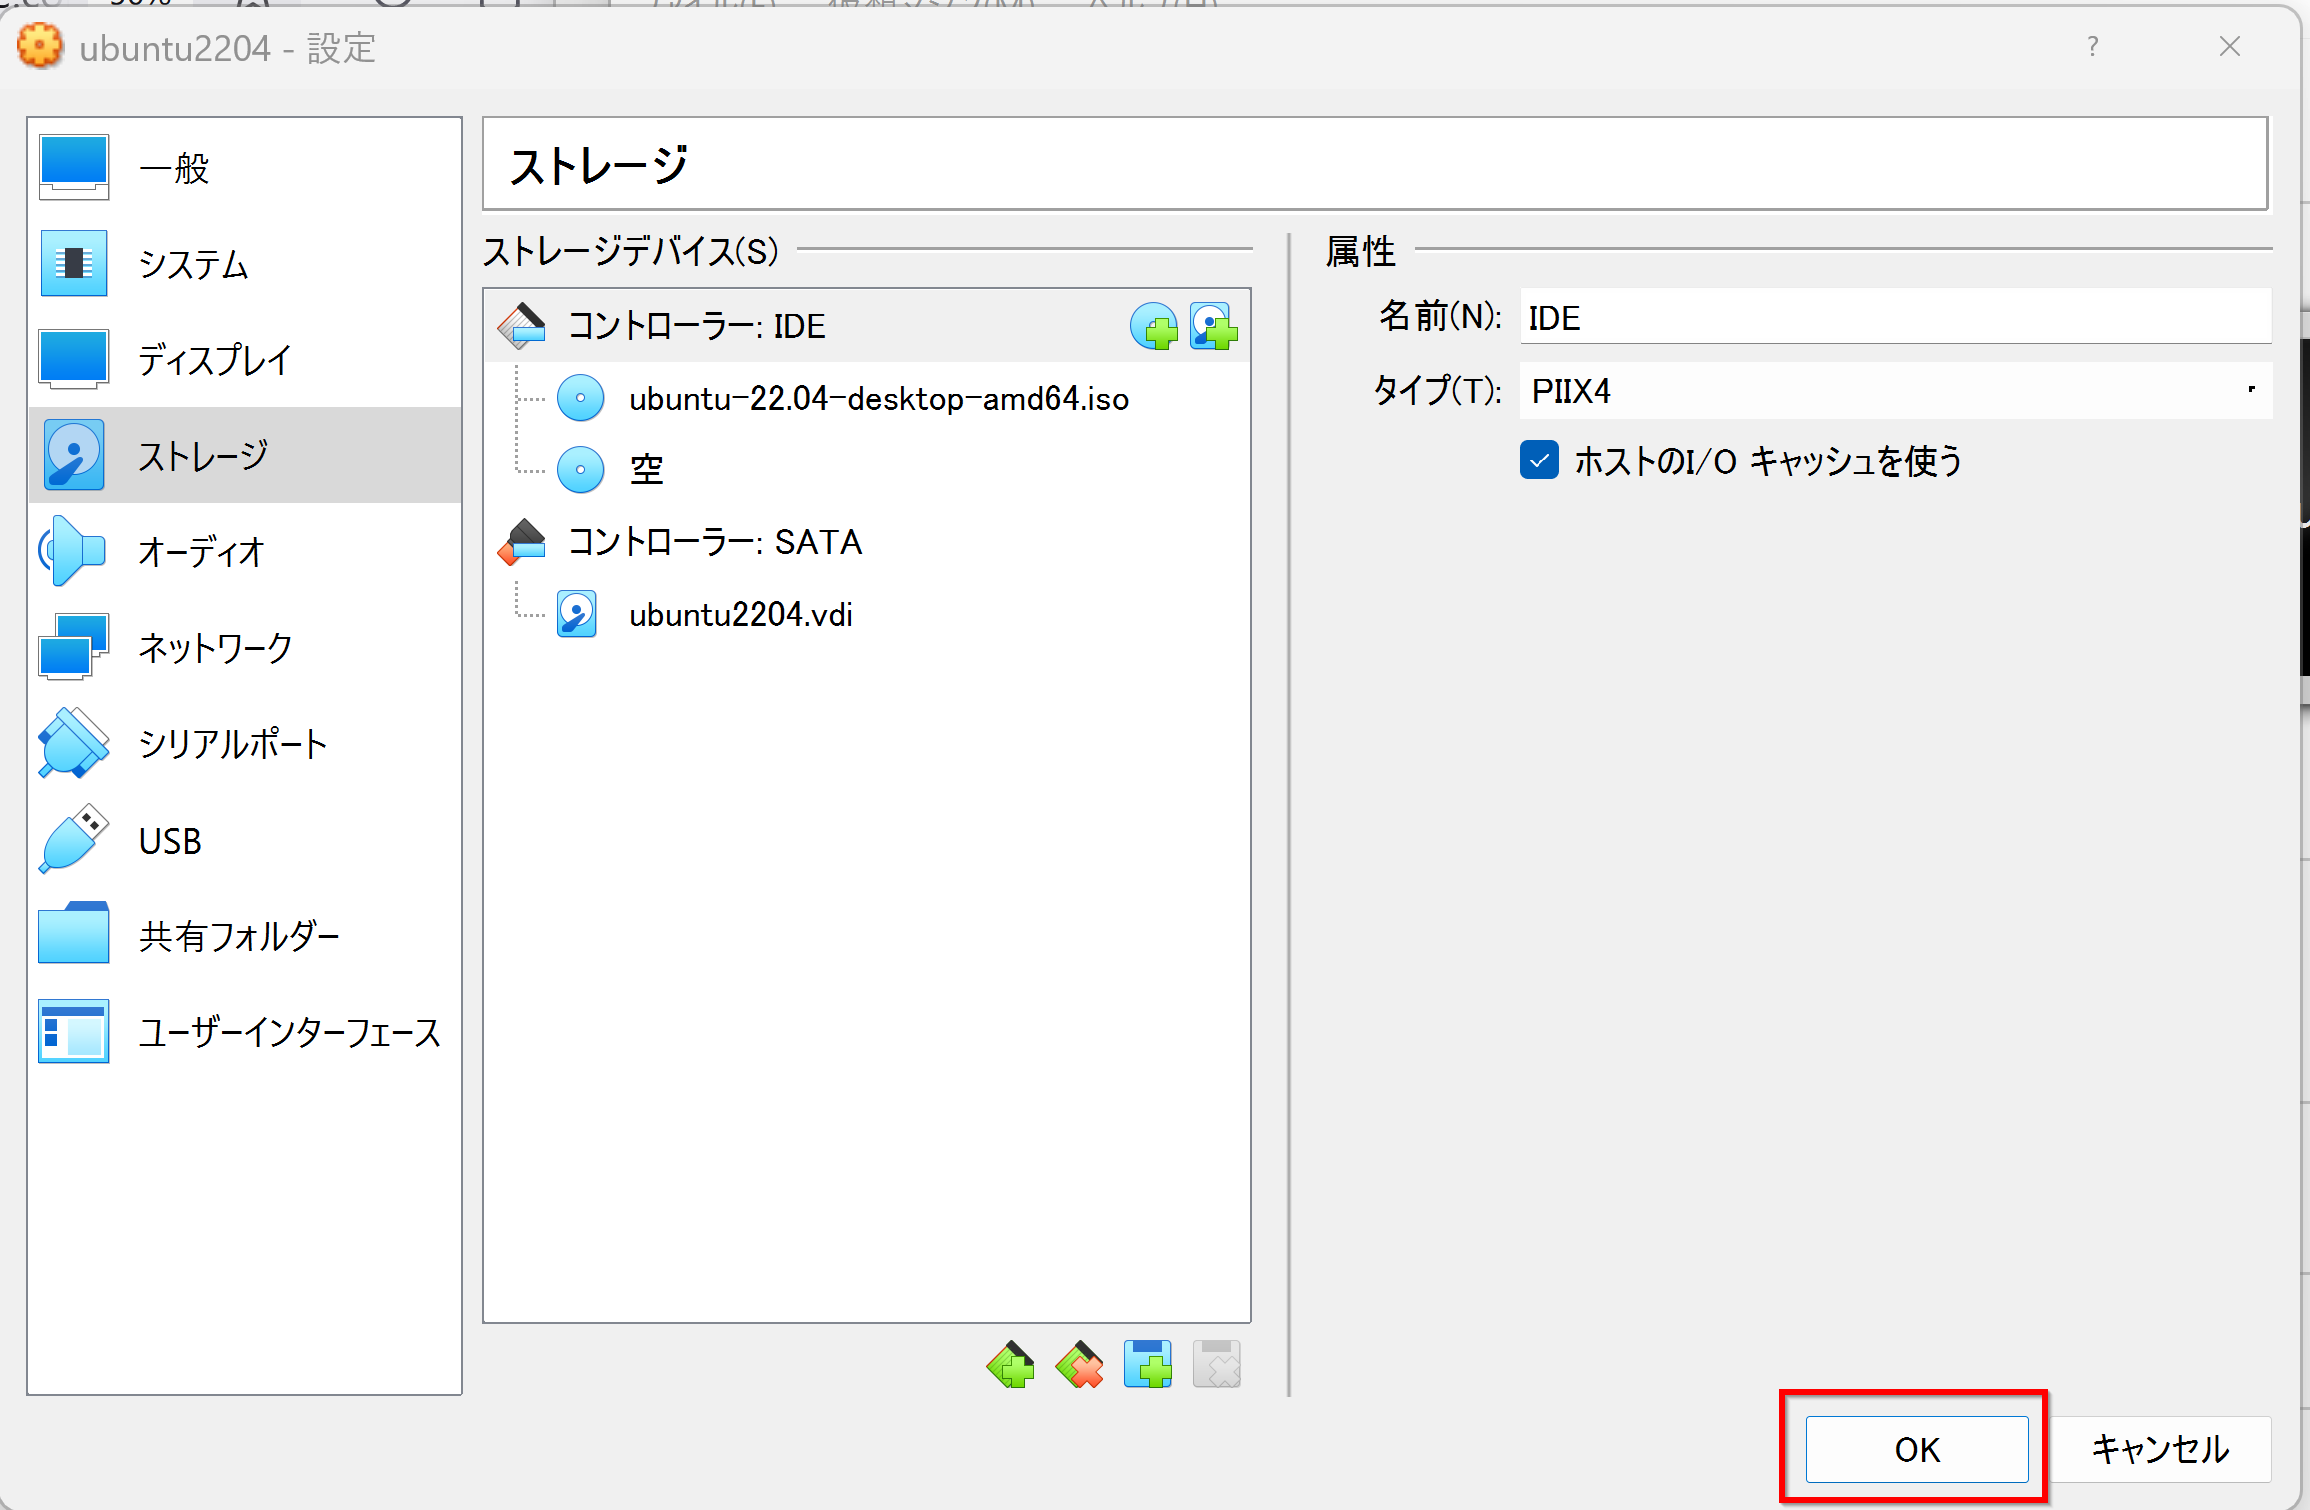Click the chip icon beside システム
The width and height of the screenshot is (2310, 1510).
pos(74,263)
